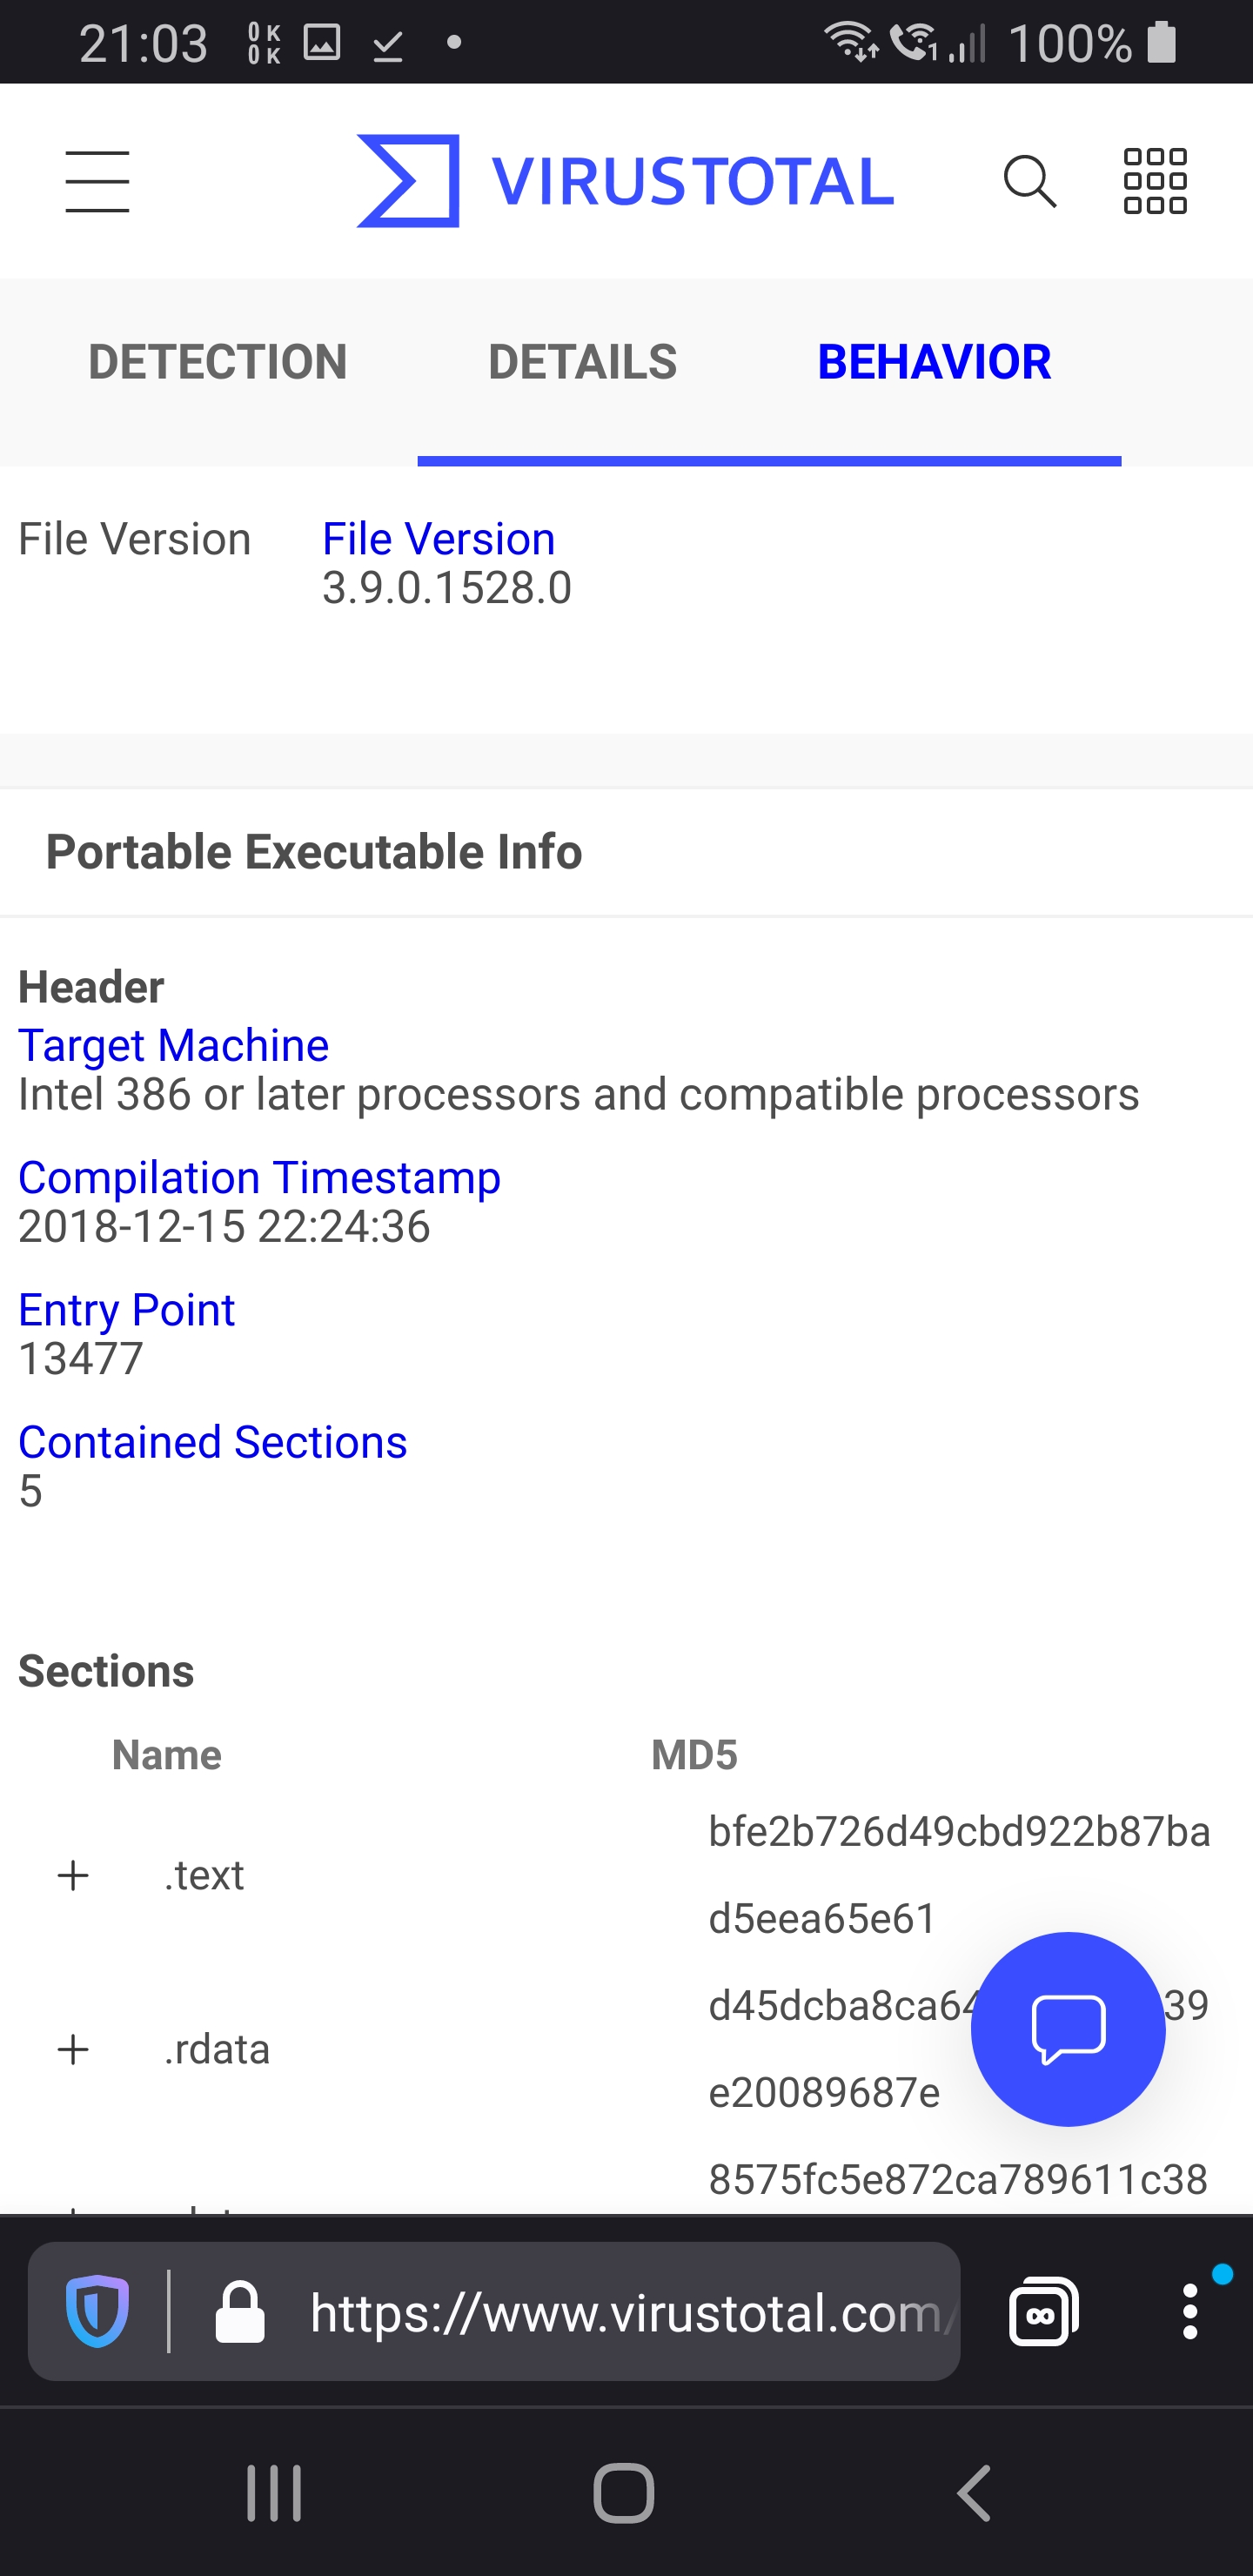Viewport: 1253px width, 2576px height.
Task: Expand the .rdata section row
Action: 72,2049
